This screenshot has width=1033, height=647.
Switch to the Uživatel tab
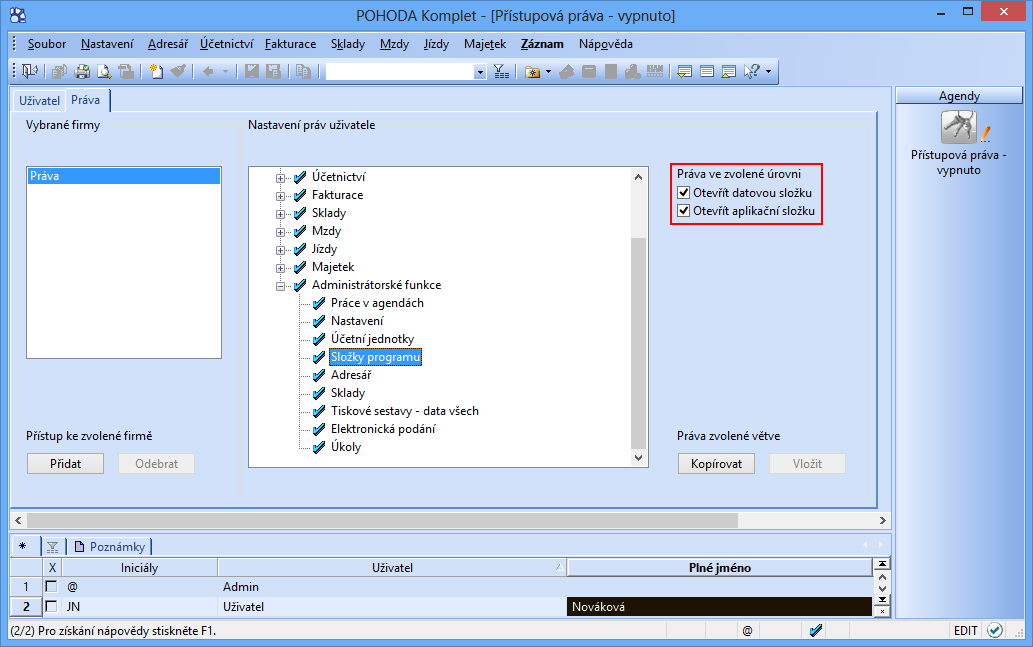pos(40,101)
